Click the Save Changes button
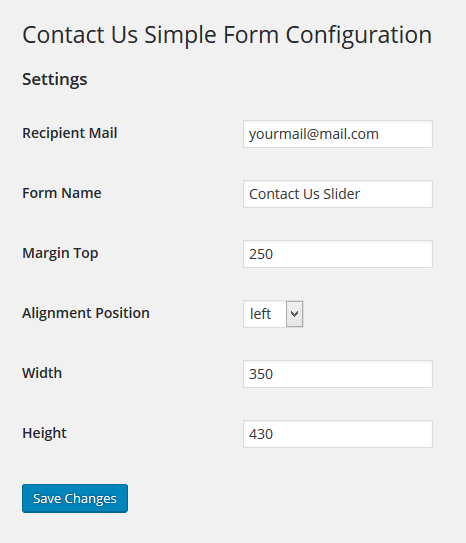This screenshot has height=543, width=466. click(75, 498)
